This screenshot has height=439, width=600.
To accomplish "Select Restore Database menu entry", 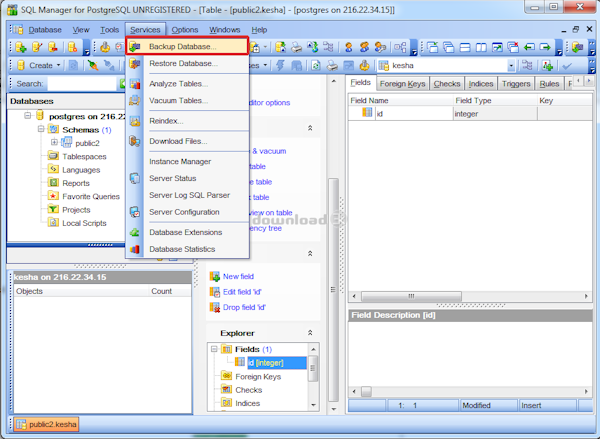I will point(183,64).
